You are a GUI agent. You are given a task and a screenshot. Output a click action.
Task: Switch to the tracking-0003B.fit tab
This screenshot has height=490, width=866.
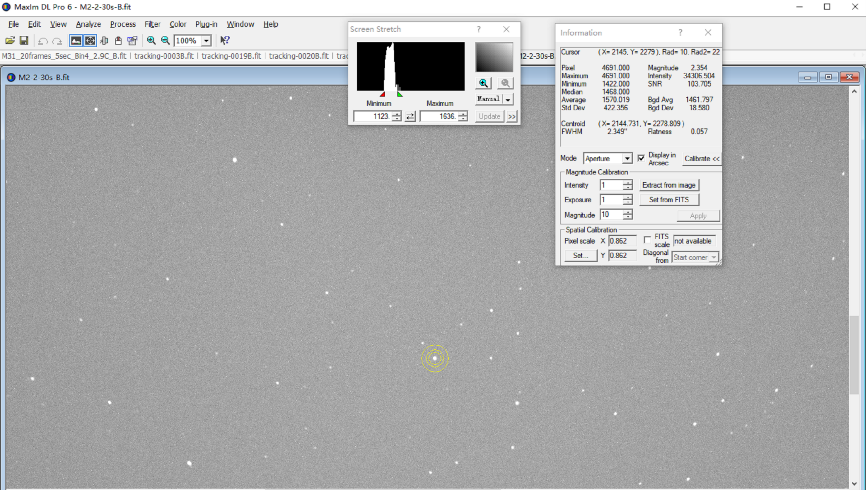point(165,56)
